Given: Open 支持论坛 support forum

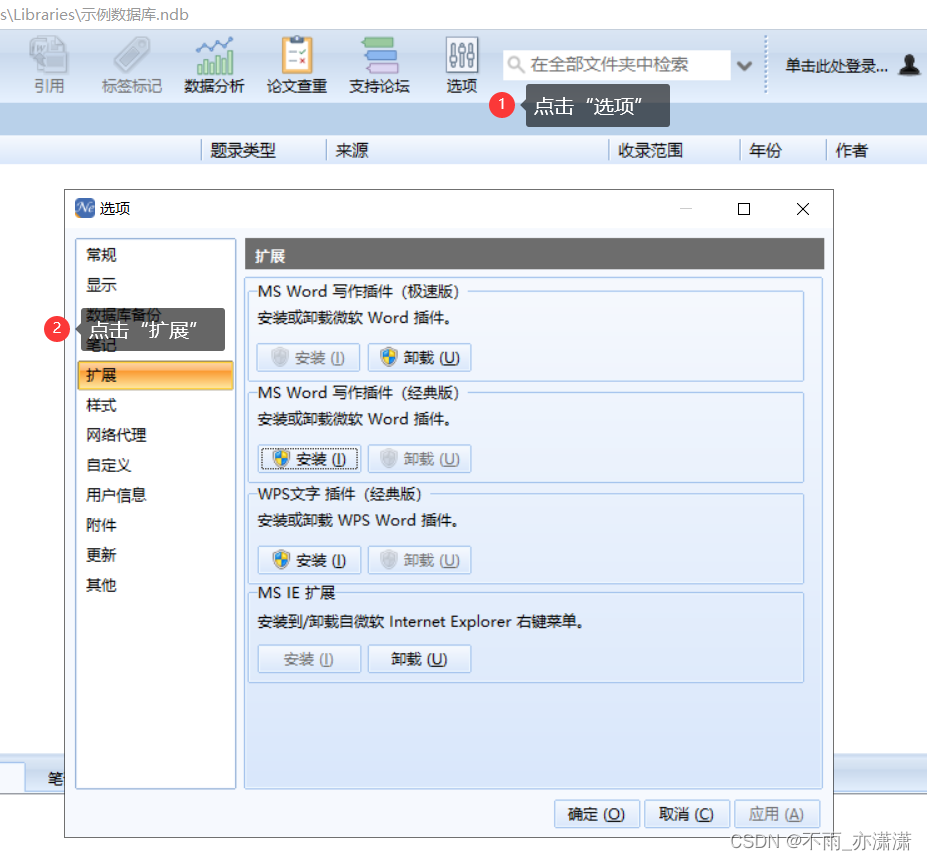Looking at the screenshot, I should 379,64.
